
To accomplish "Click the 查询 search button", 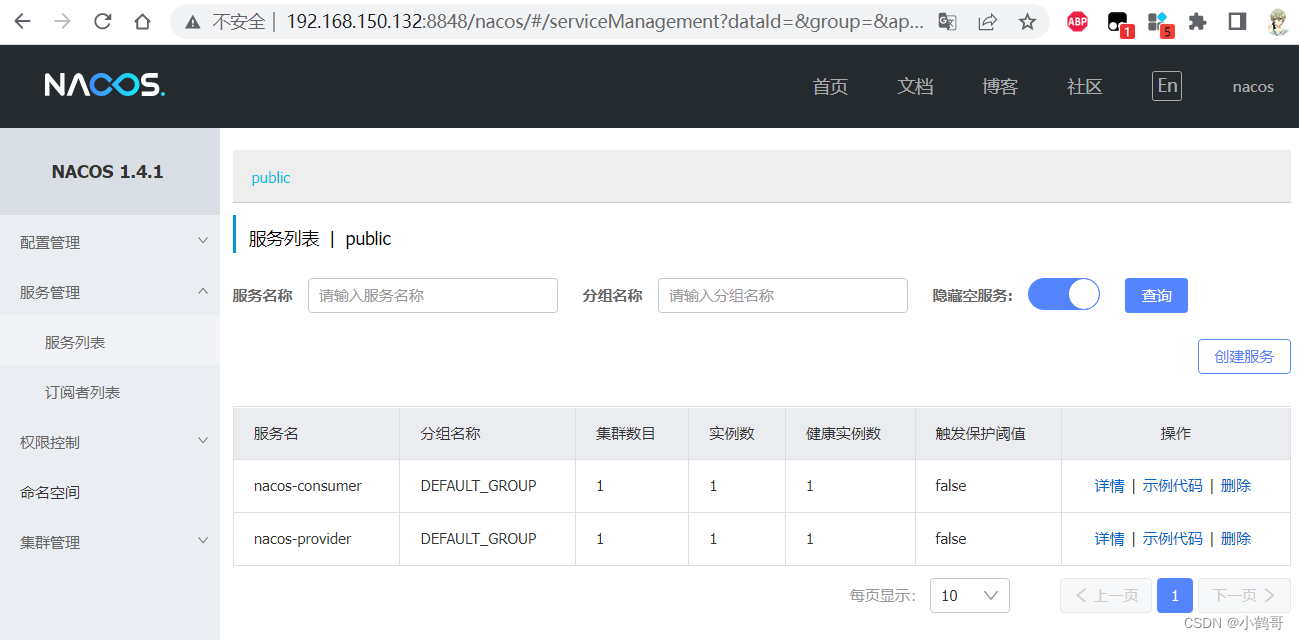I will coord(1156,296).
